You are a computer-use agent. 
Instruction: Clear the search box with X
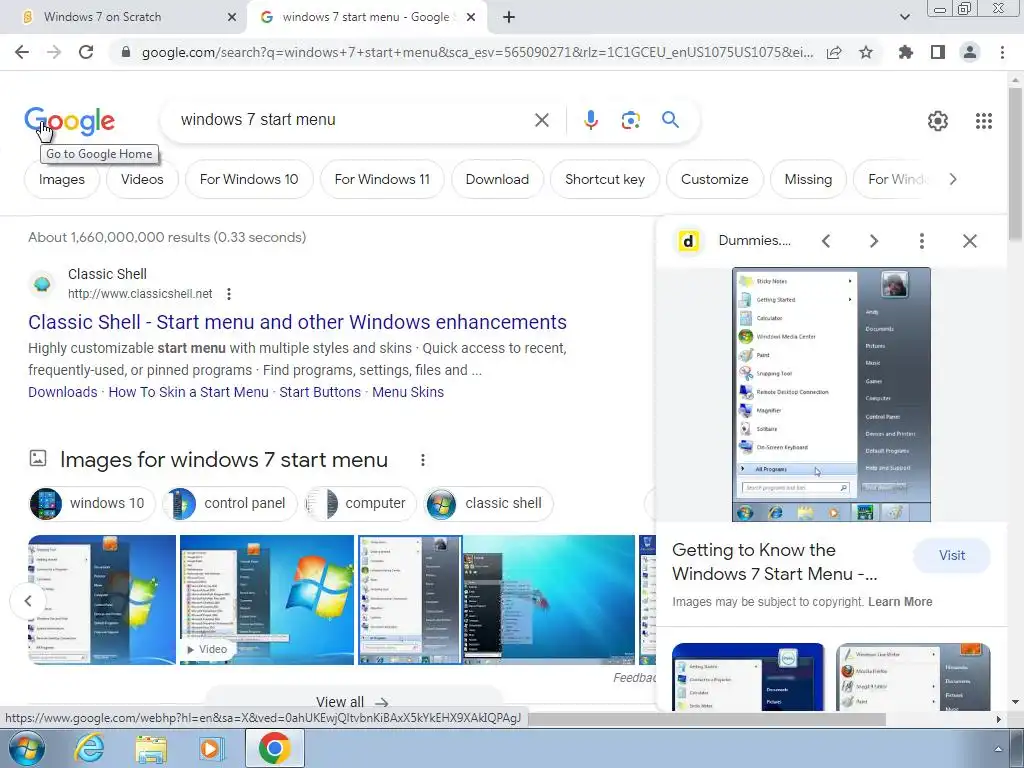point(542,120)
